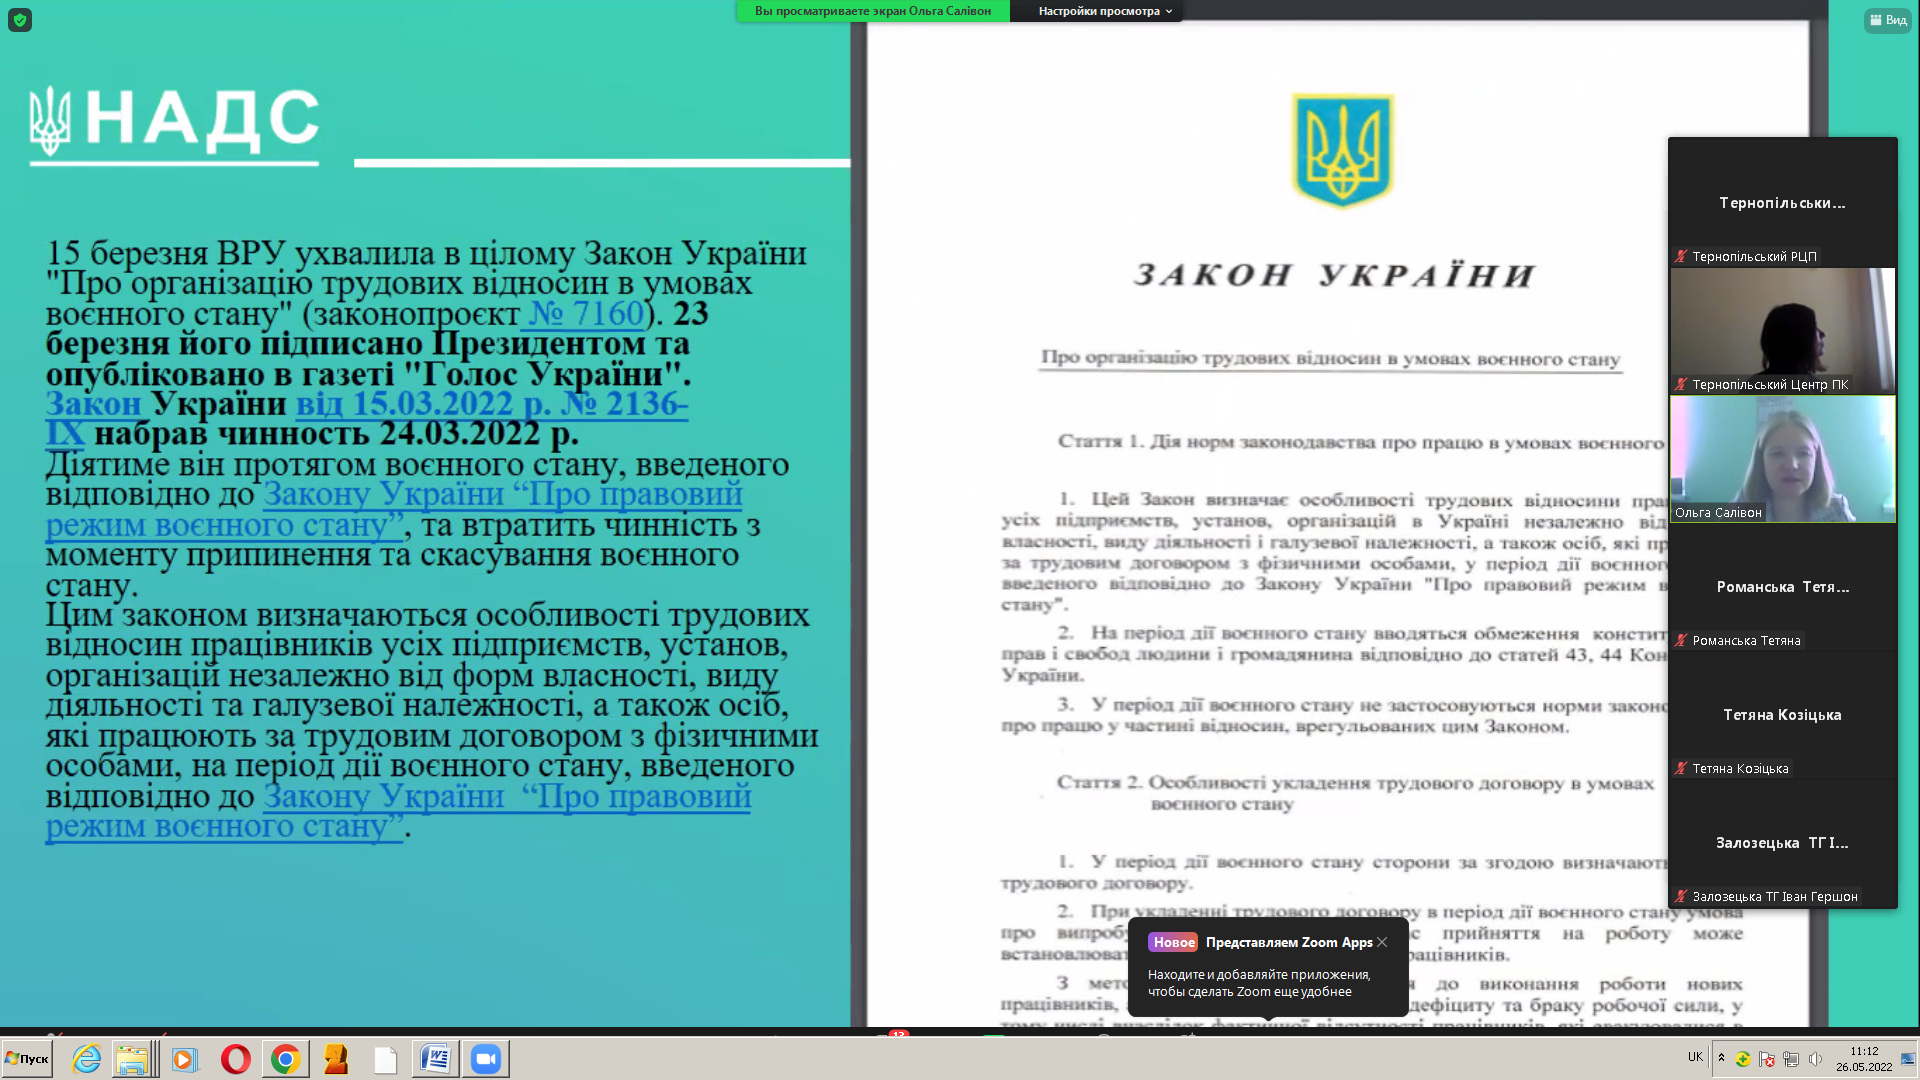
Task: Open Action Center flag tray icon
Action: (x=1767, y=1059)
